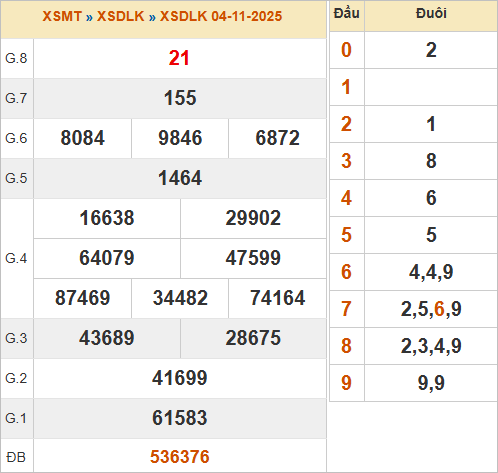Click head digit 0 in Đầu column
The height and width of the screenshot is (473, 498).
pyautogui.click(x=346, y=50)
